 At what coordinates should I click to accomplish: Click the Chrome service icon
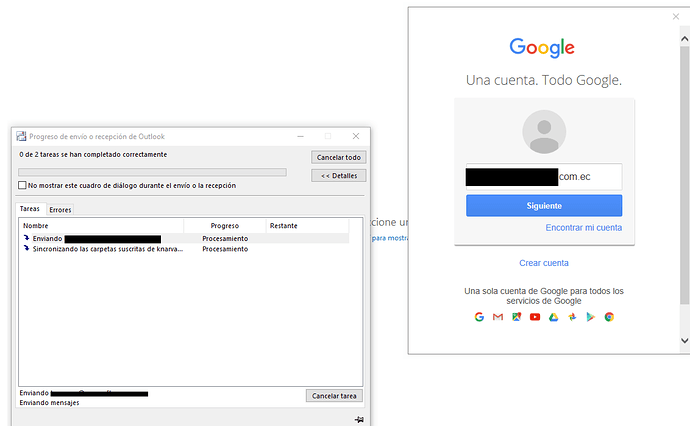[x=609, y=317]
